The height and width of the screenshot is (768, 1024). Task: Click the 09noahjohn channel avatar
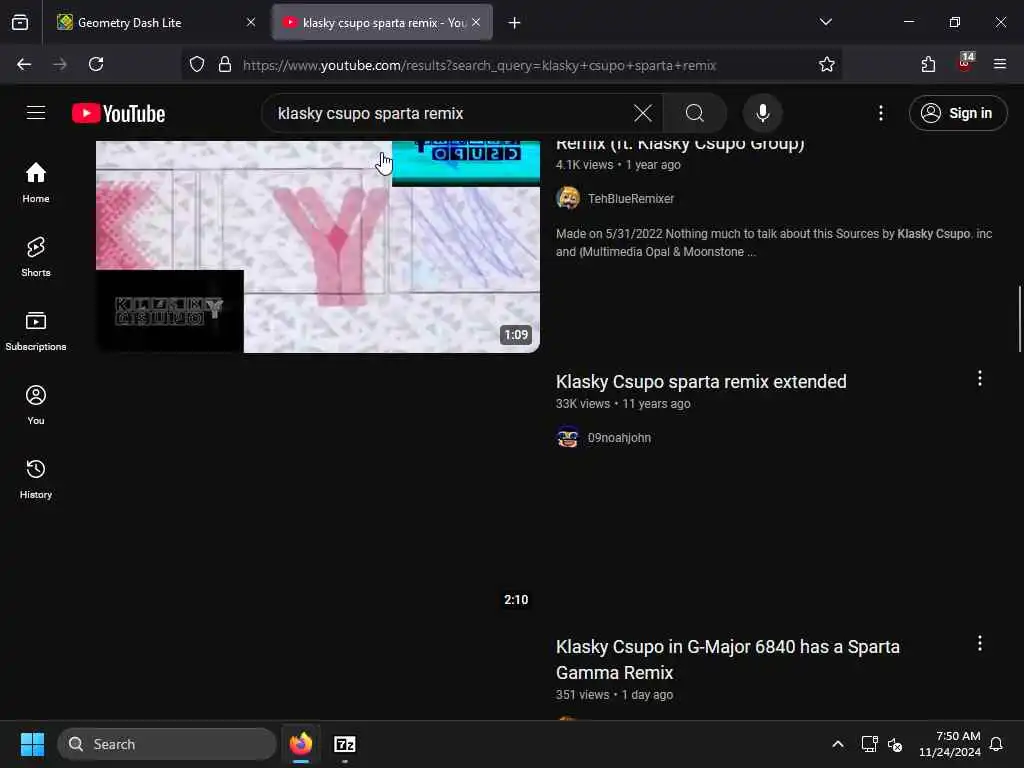(x=568, y=437)
